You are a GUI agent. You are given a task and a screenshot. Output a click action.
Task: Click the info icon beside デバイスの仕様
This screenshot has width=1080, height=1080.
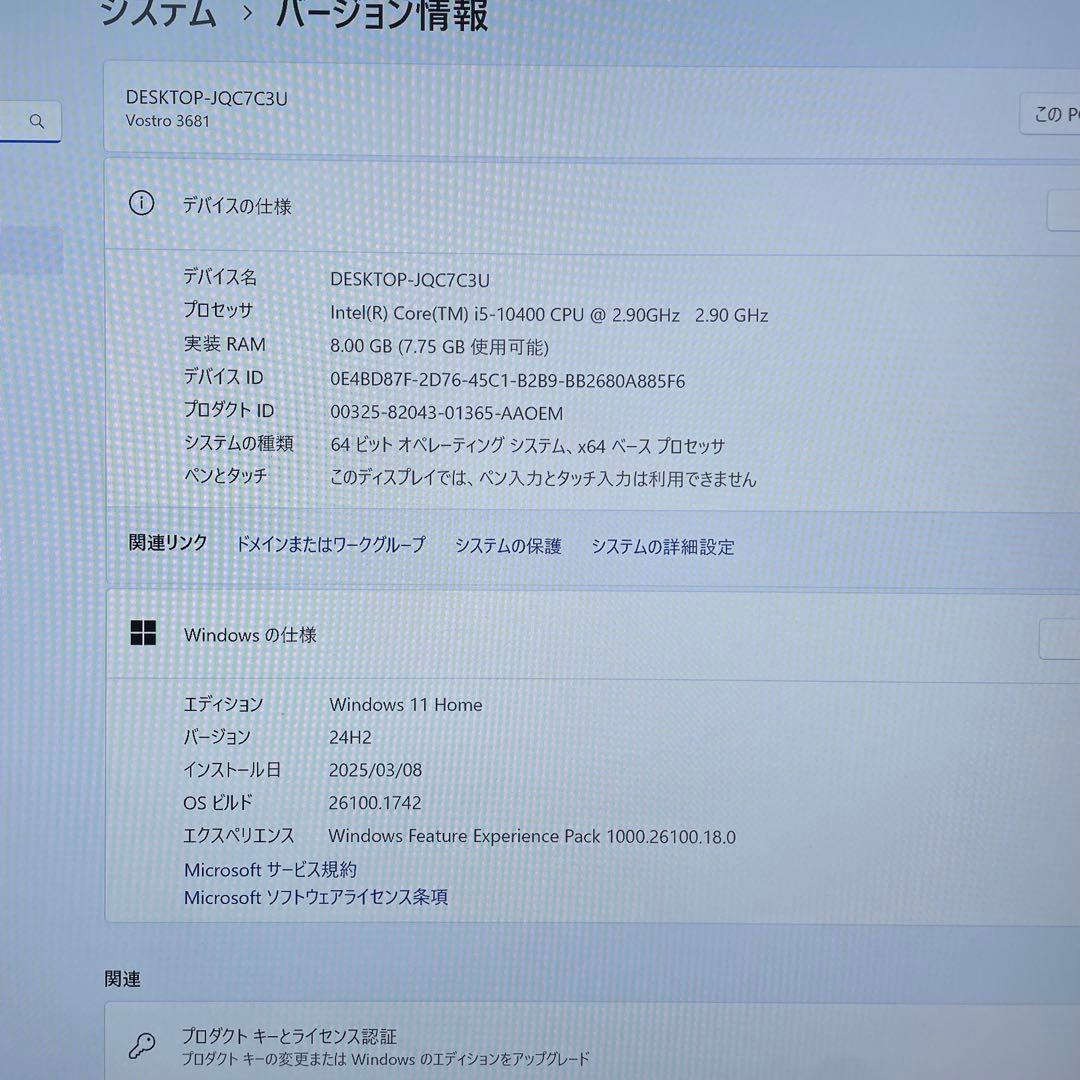pyautogui.click(x=143, y=203)
